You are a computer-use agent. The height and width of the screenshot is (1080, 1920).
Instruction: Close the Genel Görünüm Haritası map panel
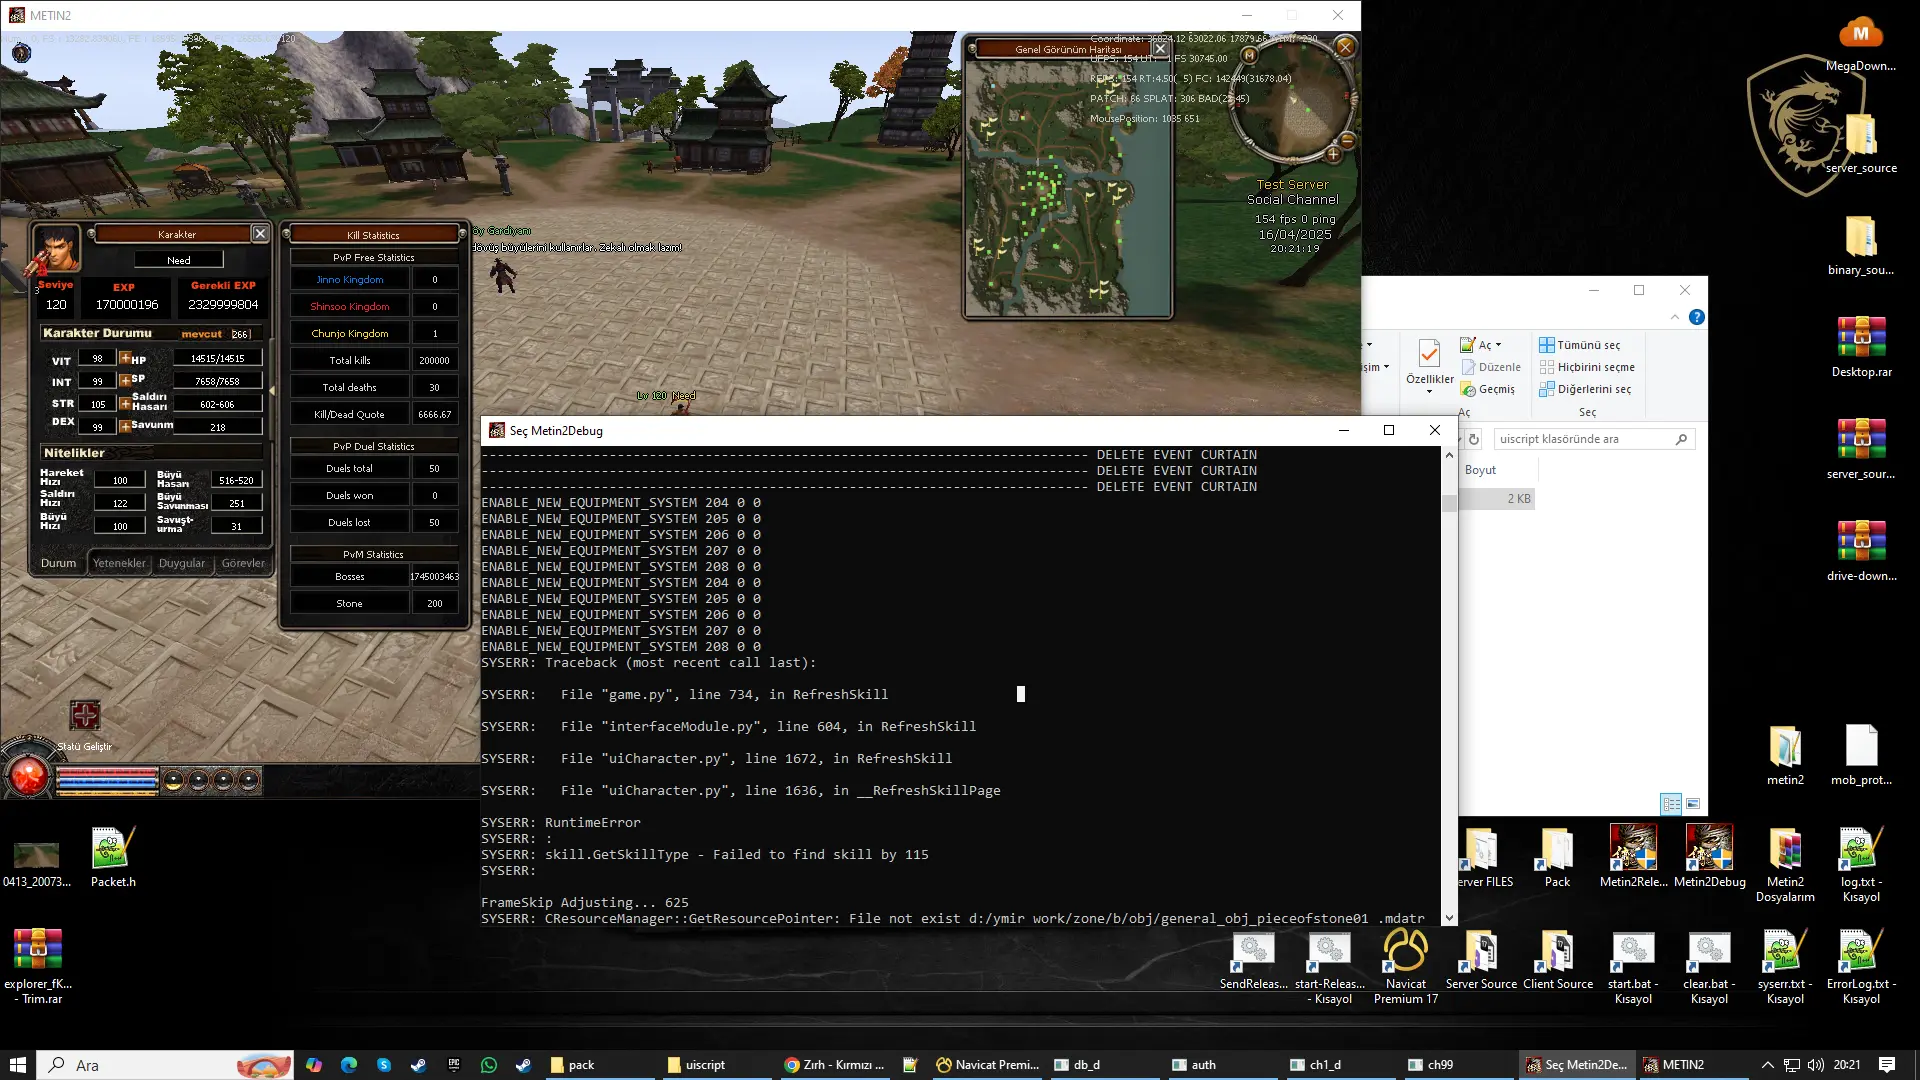click(x=1160, y=48)
